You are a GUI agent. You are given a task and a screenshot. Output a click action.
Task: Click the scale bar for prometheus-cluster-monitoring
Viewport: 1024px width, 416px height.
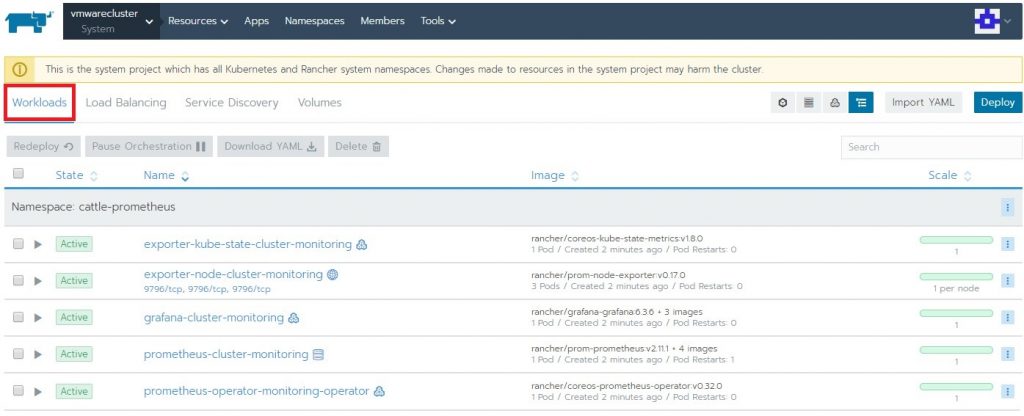[956, 350]
